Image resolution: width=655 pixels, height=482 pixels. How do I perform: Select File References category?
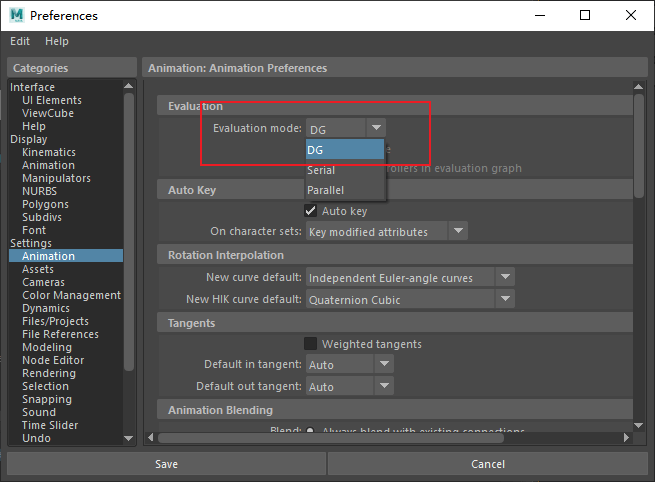tap(61, 334)
